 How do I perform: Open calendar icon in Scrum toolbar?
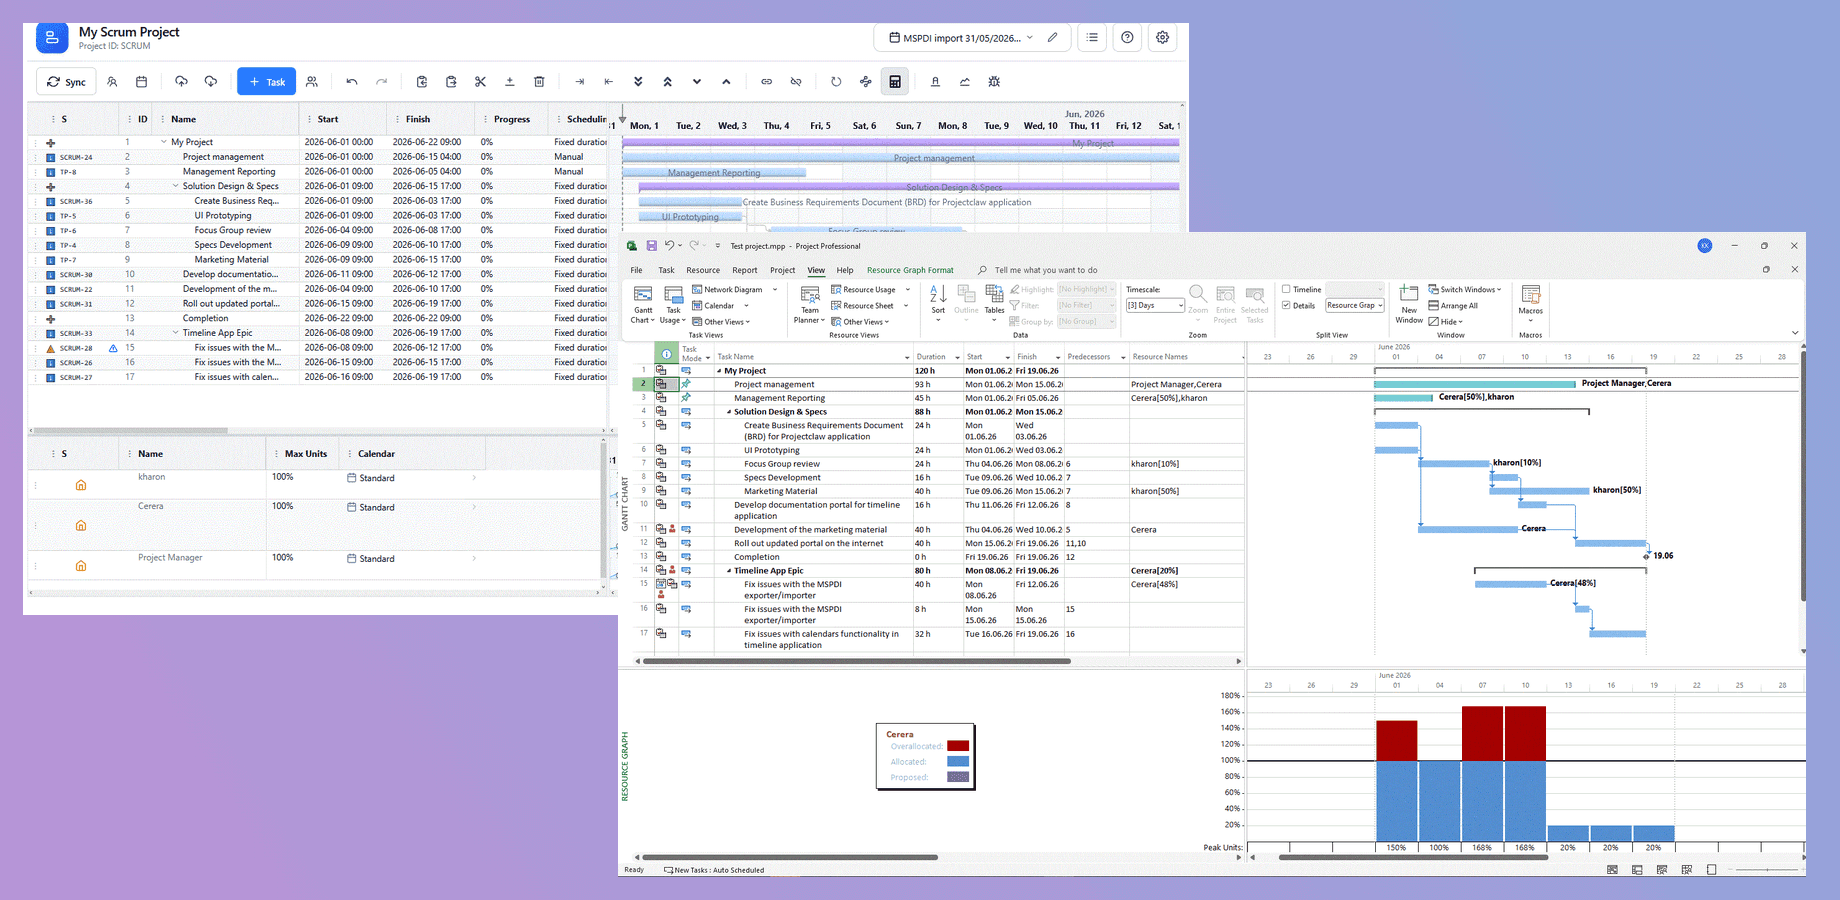(141, 82)
